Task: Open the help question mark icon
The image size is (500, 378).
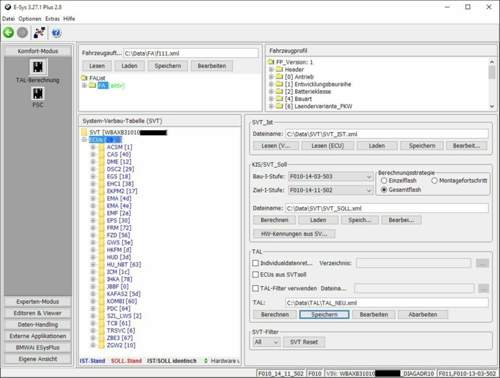Action: click(56, 33)
